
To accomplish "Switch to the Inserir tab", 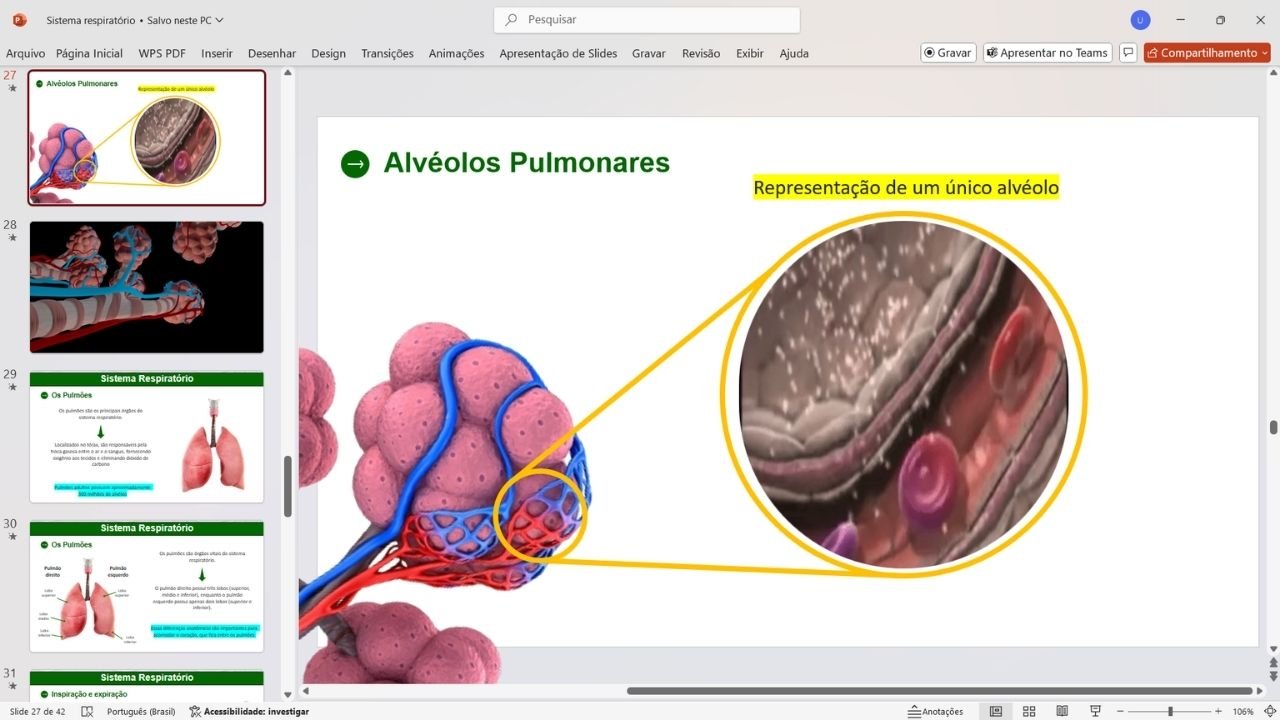I will click(x=217, y=54).
